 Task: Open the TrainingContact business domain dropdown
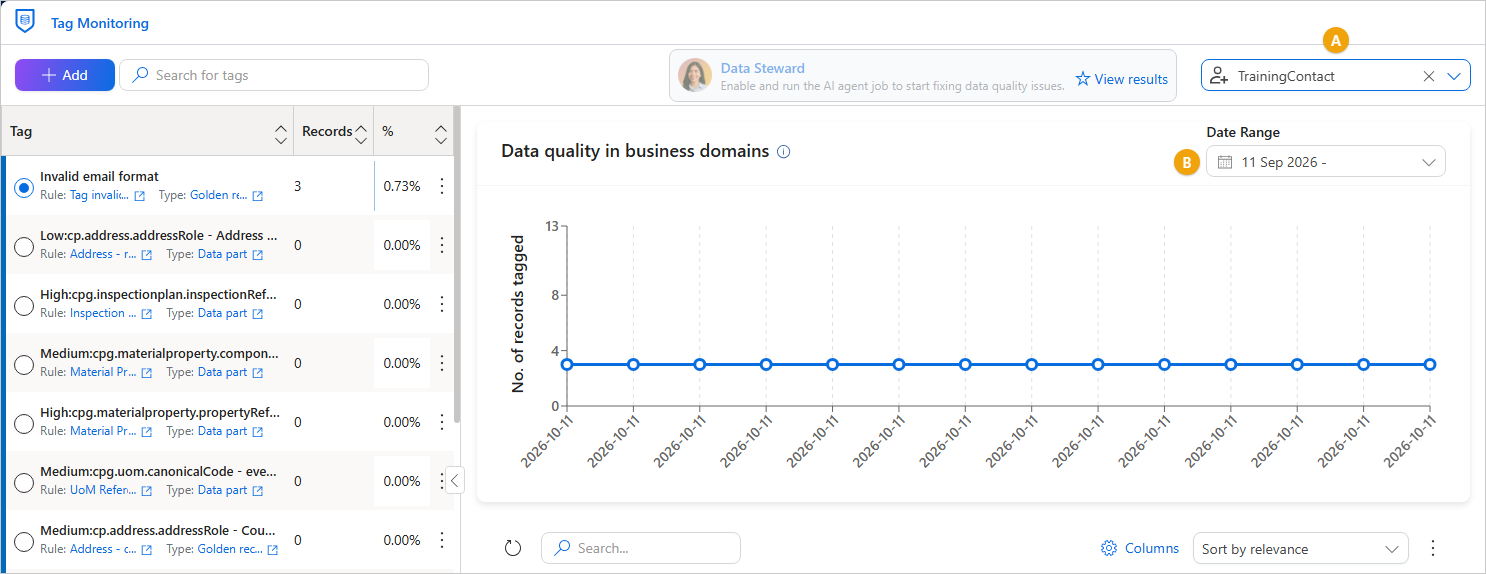point(1454,76)
